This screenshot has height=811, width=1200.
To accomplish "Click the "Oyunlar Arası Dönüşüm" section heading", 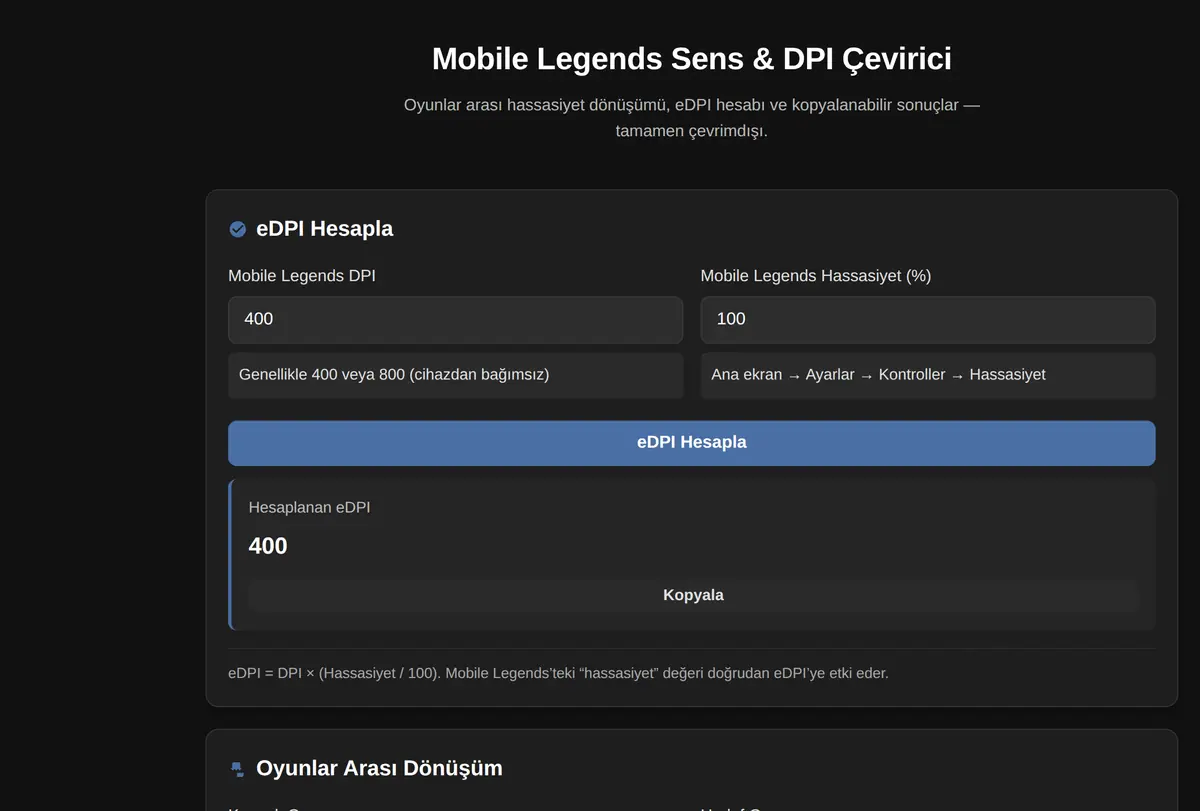I will (379, 768).
